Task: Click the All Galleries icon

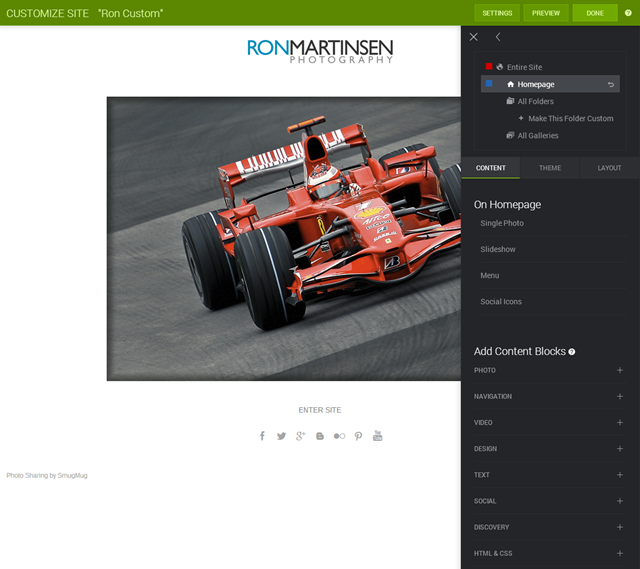Action: coord(510,135)
